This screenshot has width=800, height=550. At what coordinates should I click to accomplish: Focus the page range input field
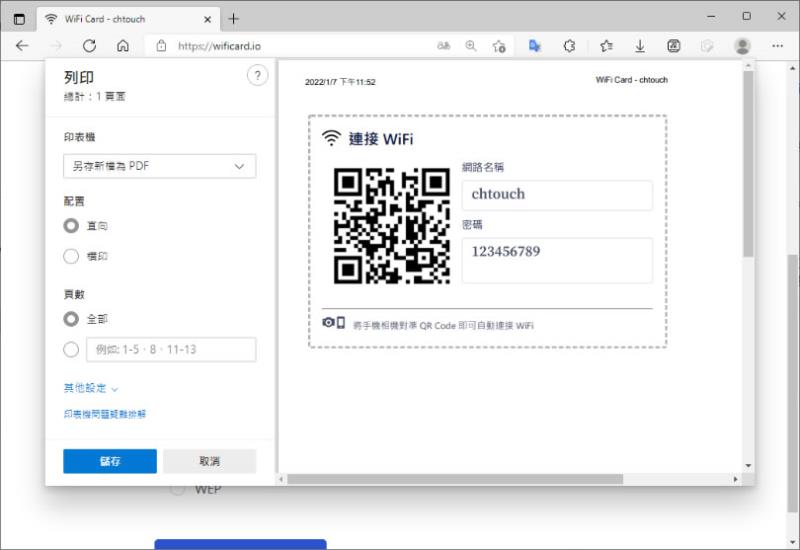click(171, 349)
